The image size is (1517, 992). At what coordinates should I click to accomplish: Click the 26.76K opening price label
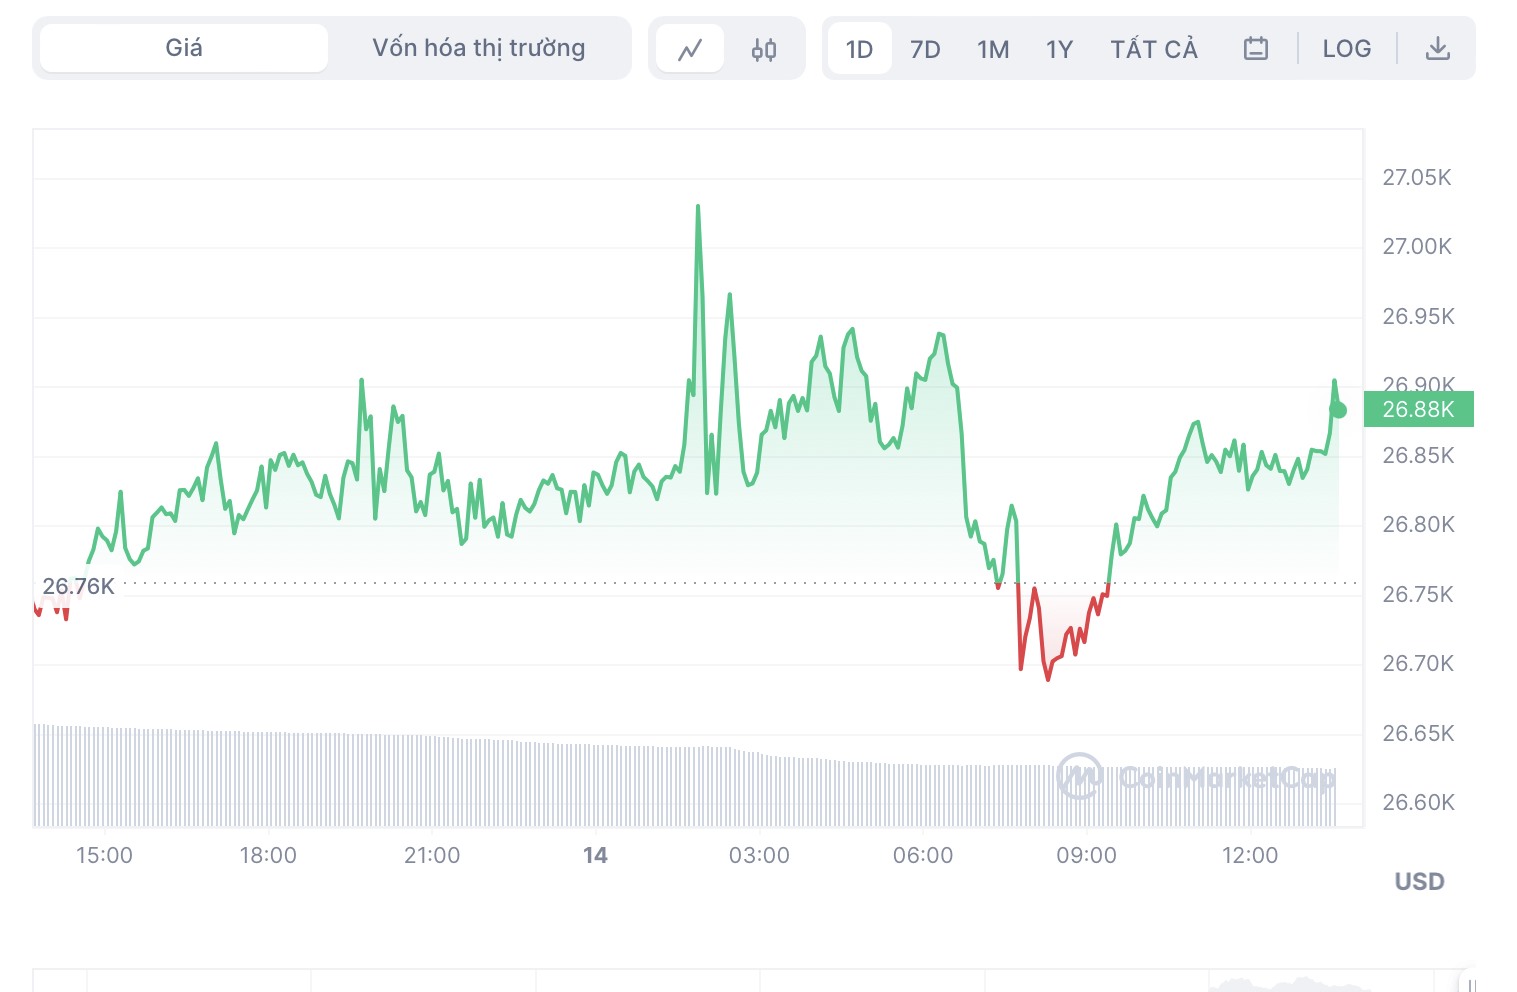[x=78, y=586]
